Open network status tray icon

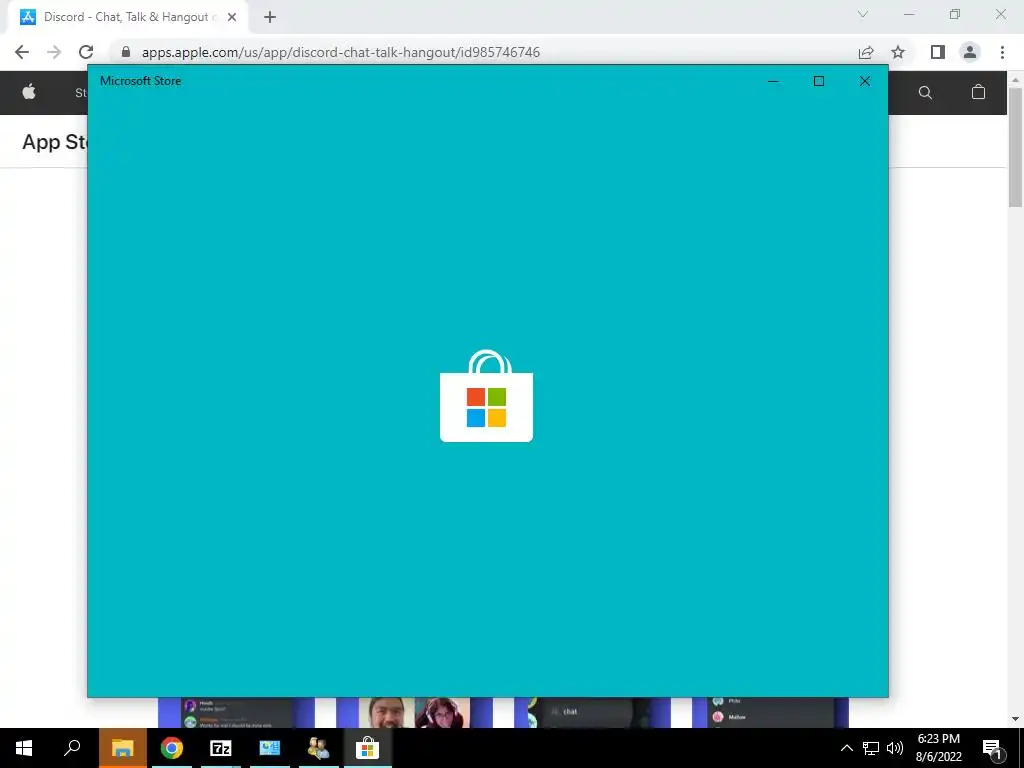871,748
